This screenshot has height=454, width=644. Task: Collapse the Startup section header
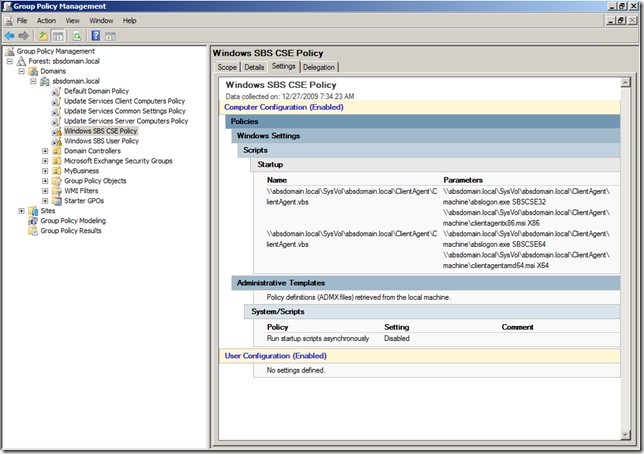[x=435, y=164]
